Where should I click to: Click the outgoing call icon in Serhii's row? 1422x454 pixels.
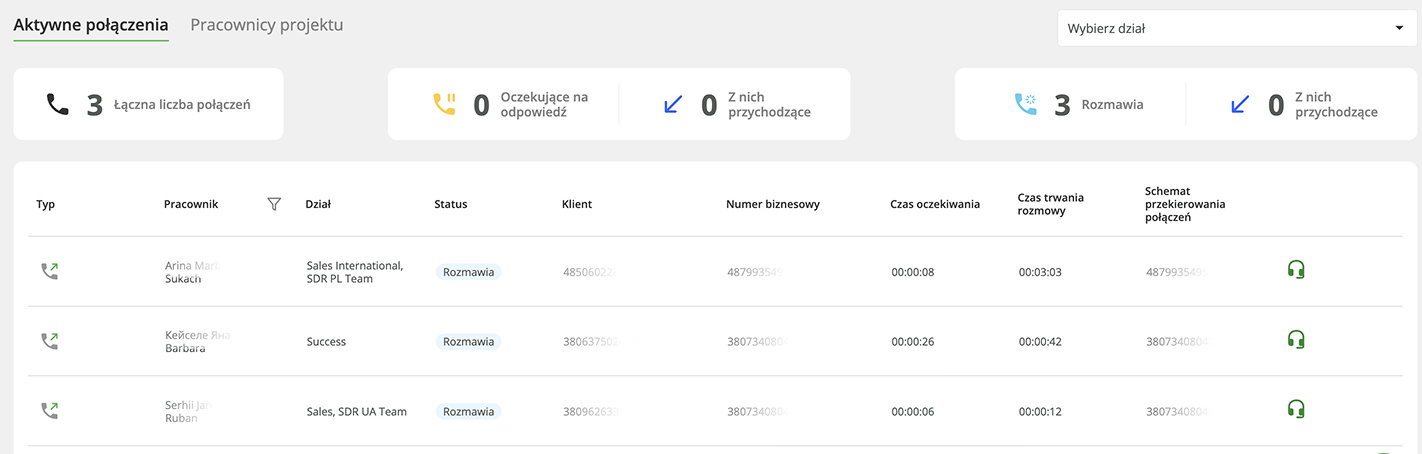click(49, 411)
